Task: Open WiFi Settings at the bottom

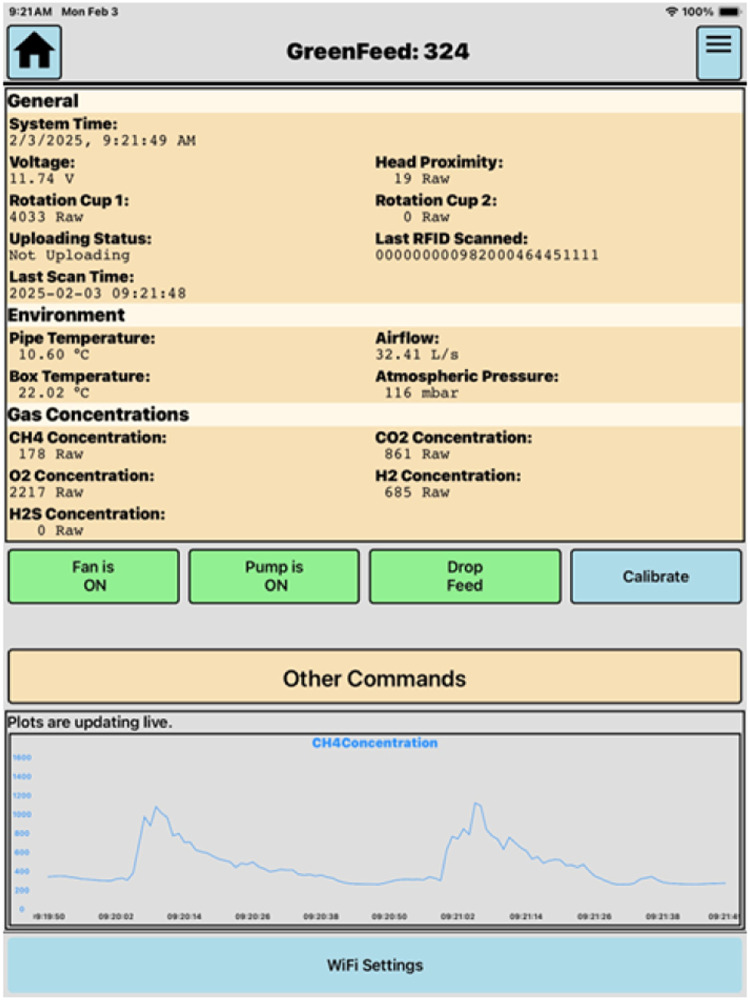Action: coord(374,966)
